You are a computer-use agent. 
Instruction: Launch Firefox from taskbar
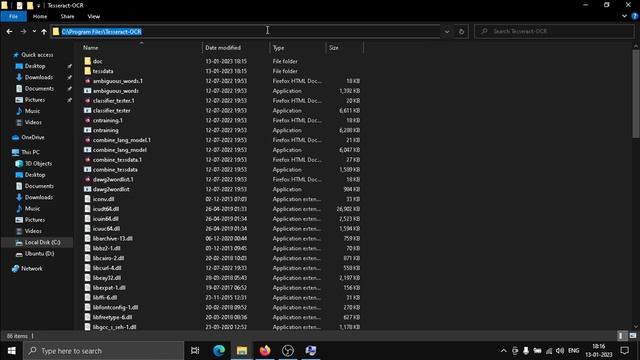(265, 351)
